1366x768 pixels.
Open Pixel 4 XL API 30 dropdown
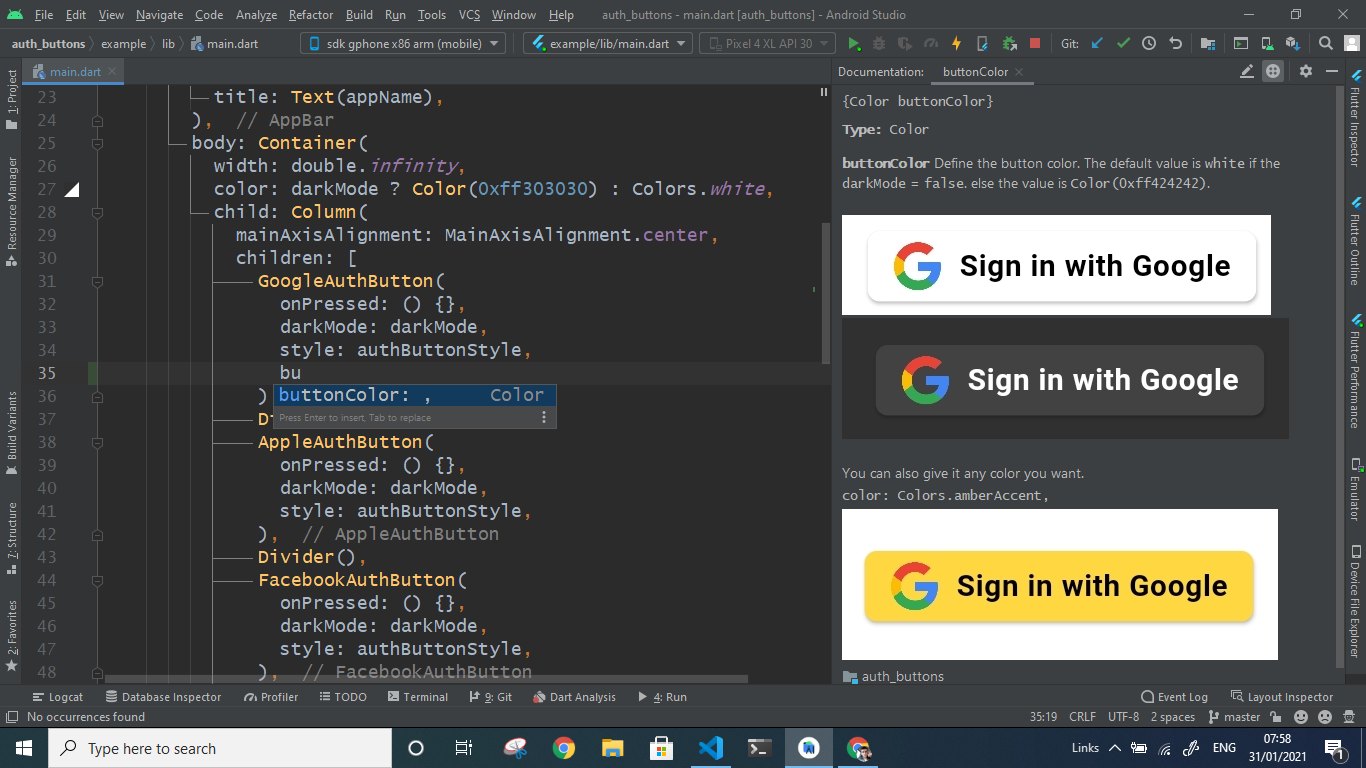(x=769, y=44)
